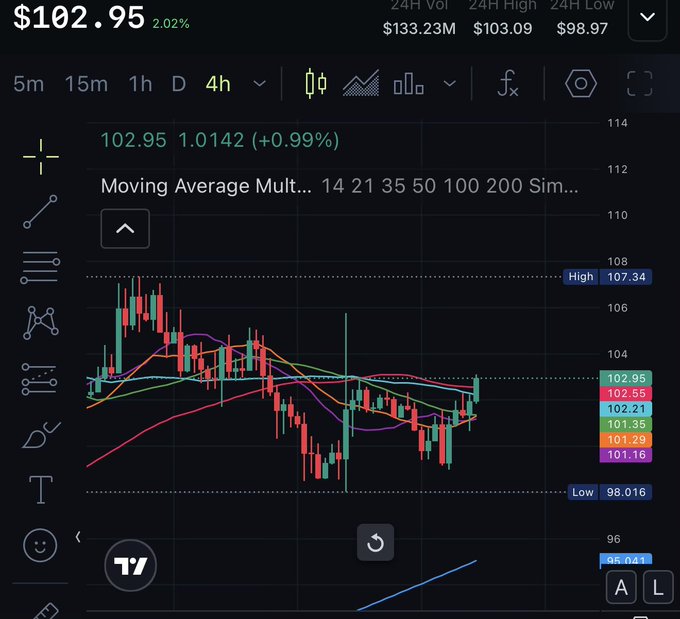
Task: Click the cyan 102.21 moving average tag
Action: pos(626,409)
